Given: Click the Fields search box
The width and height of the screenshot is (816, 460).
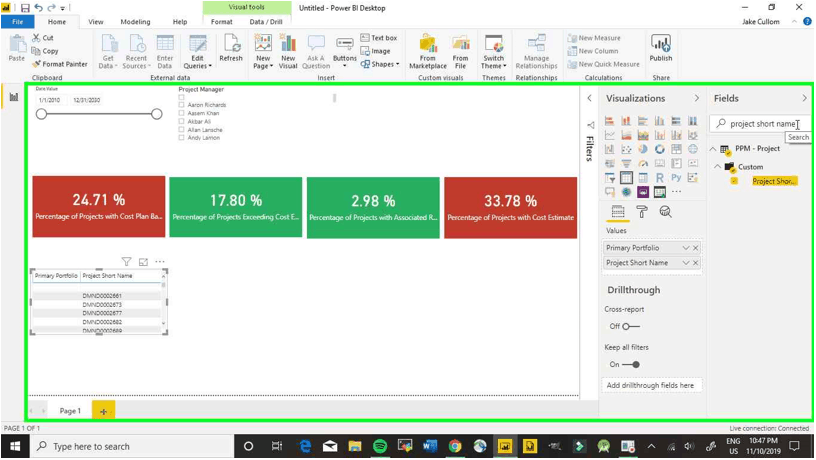Looking at the screenshot, I should click(x=760, y=124).
